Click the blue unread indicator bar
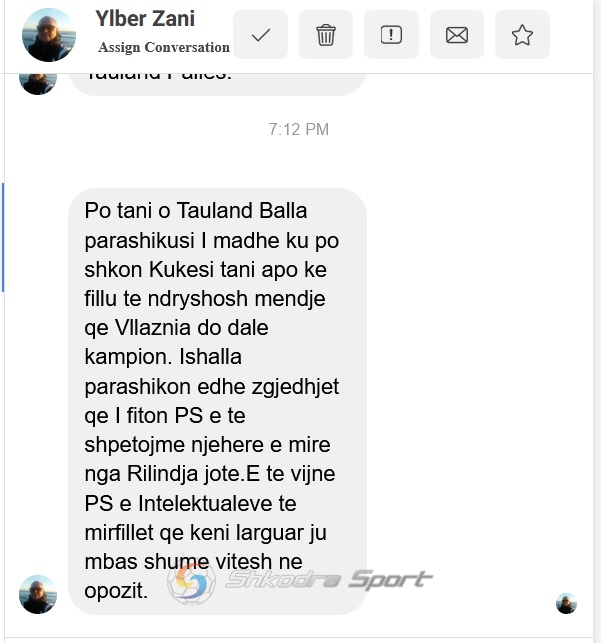The image size is (607, 643). click(3, 237)
